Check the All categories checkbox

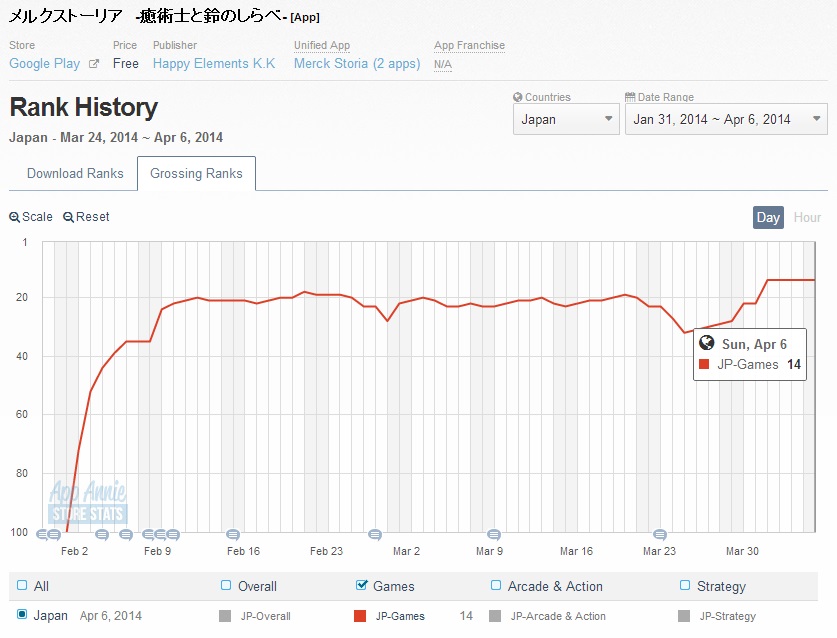point(22,586)
